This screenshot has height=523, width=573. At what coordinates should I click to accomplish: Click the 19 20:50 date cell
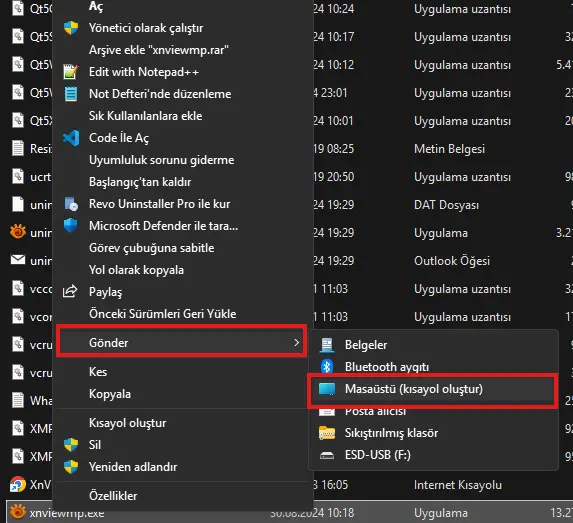coord(334,177)
